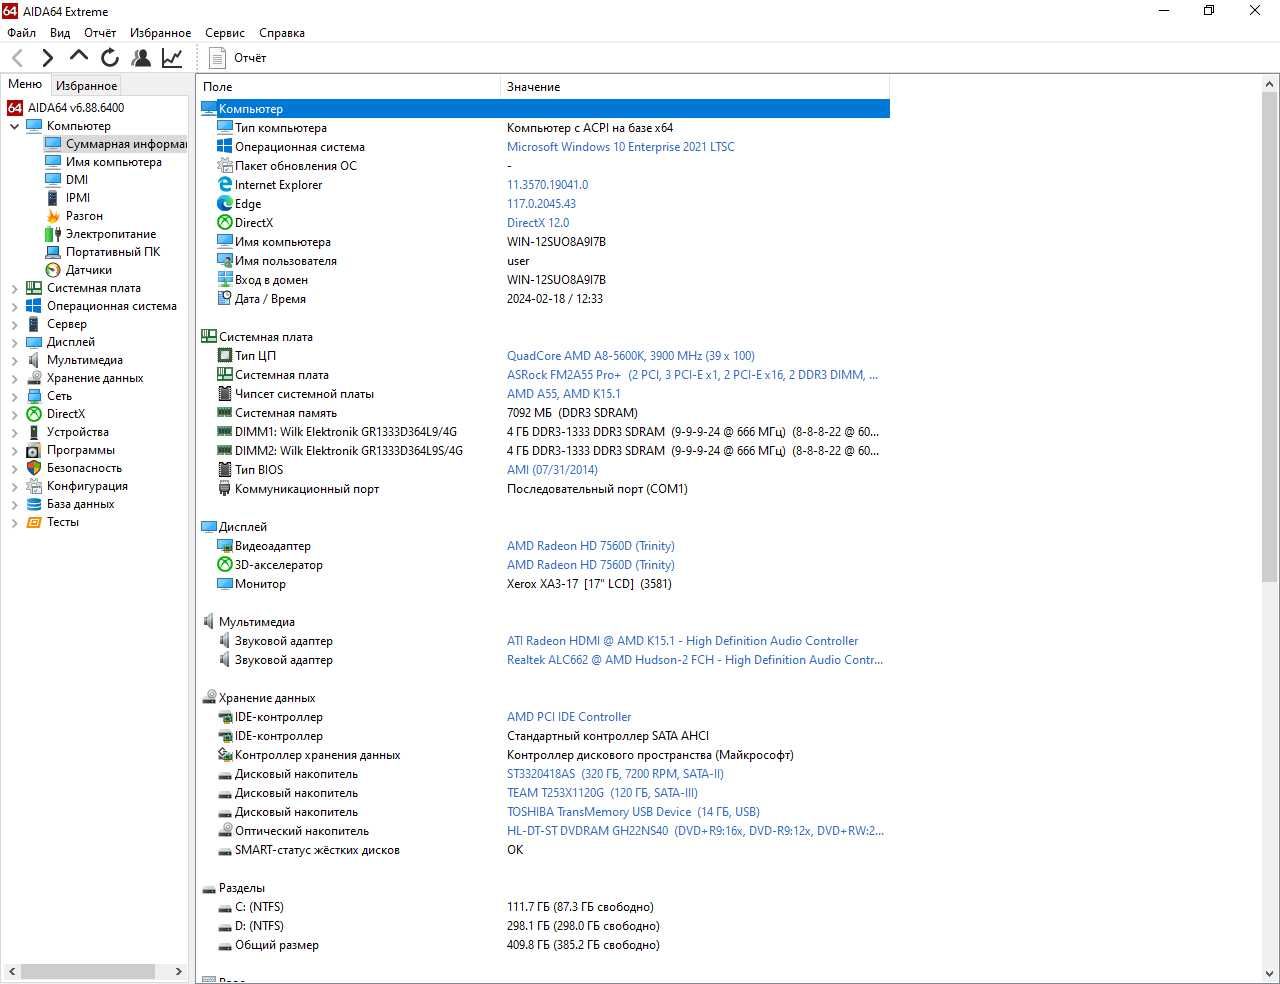
Task: Select Имя компьютера in the tree
Action: pos(113,162)
